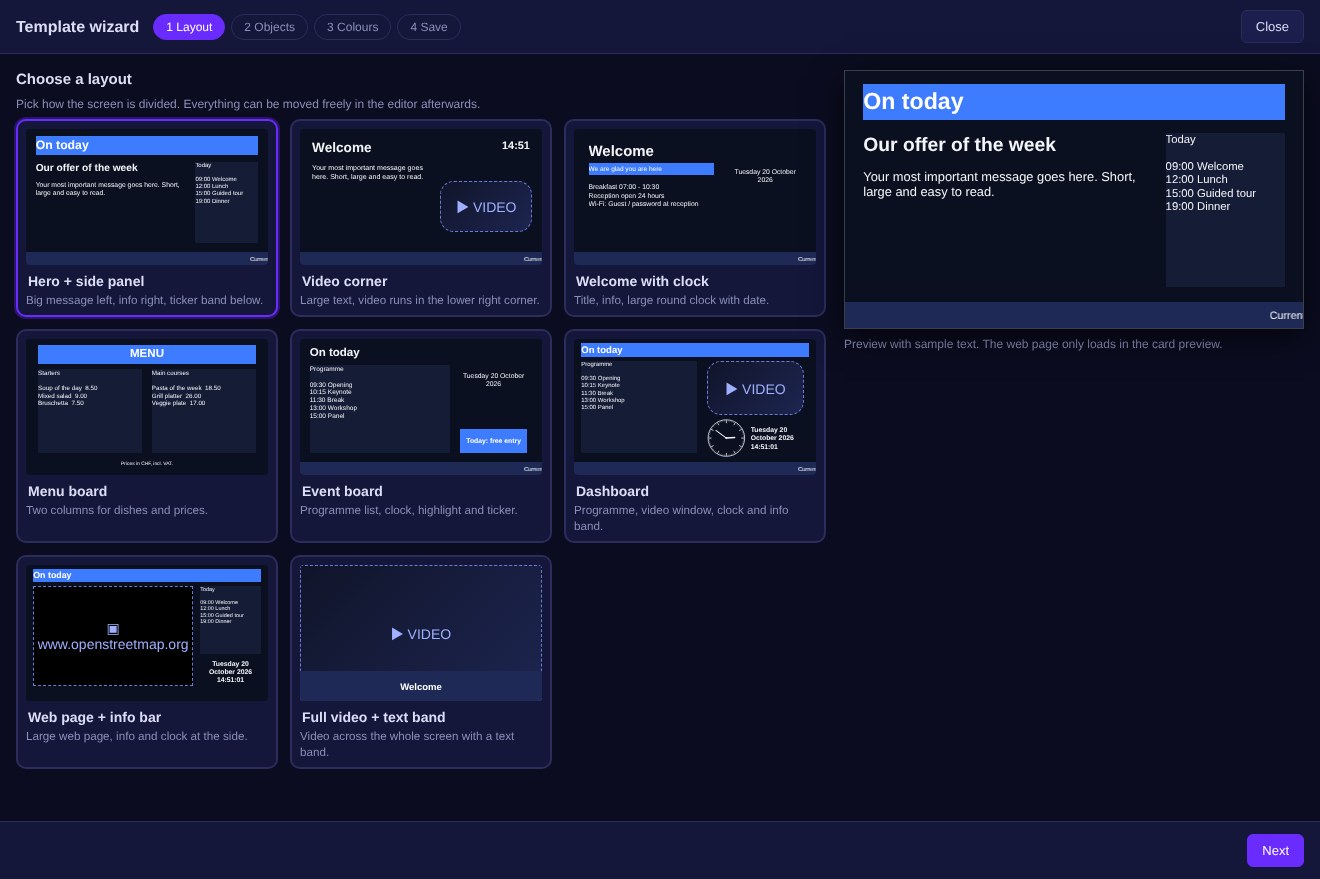The height and width of the screenshot is (879, 1320).
Task: Choose the Video corner layout card
Action: click(421, 218)
